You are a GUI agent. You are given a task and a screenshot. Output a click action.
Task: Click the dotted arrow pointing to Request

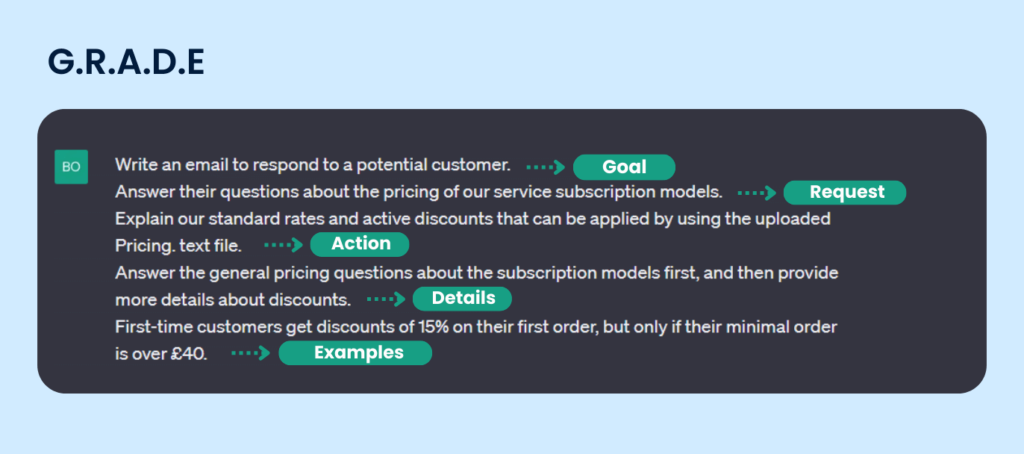tap(757, 193)
